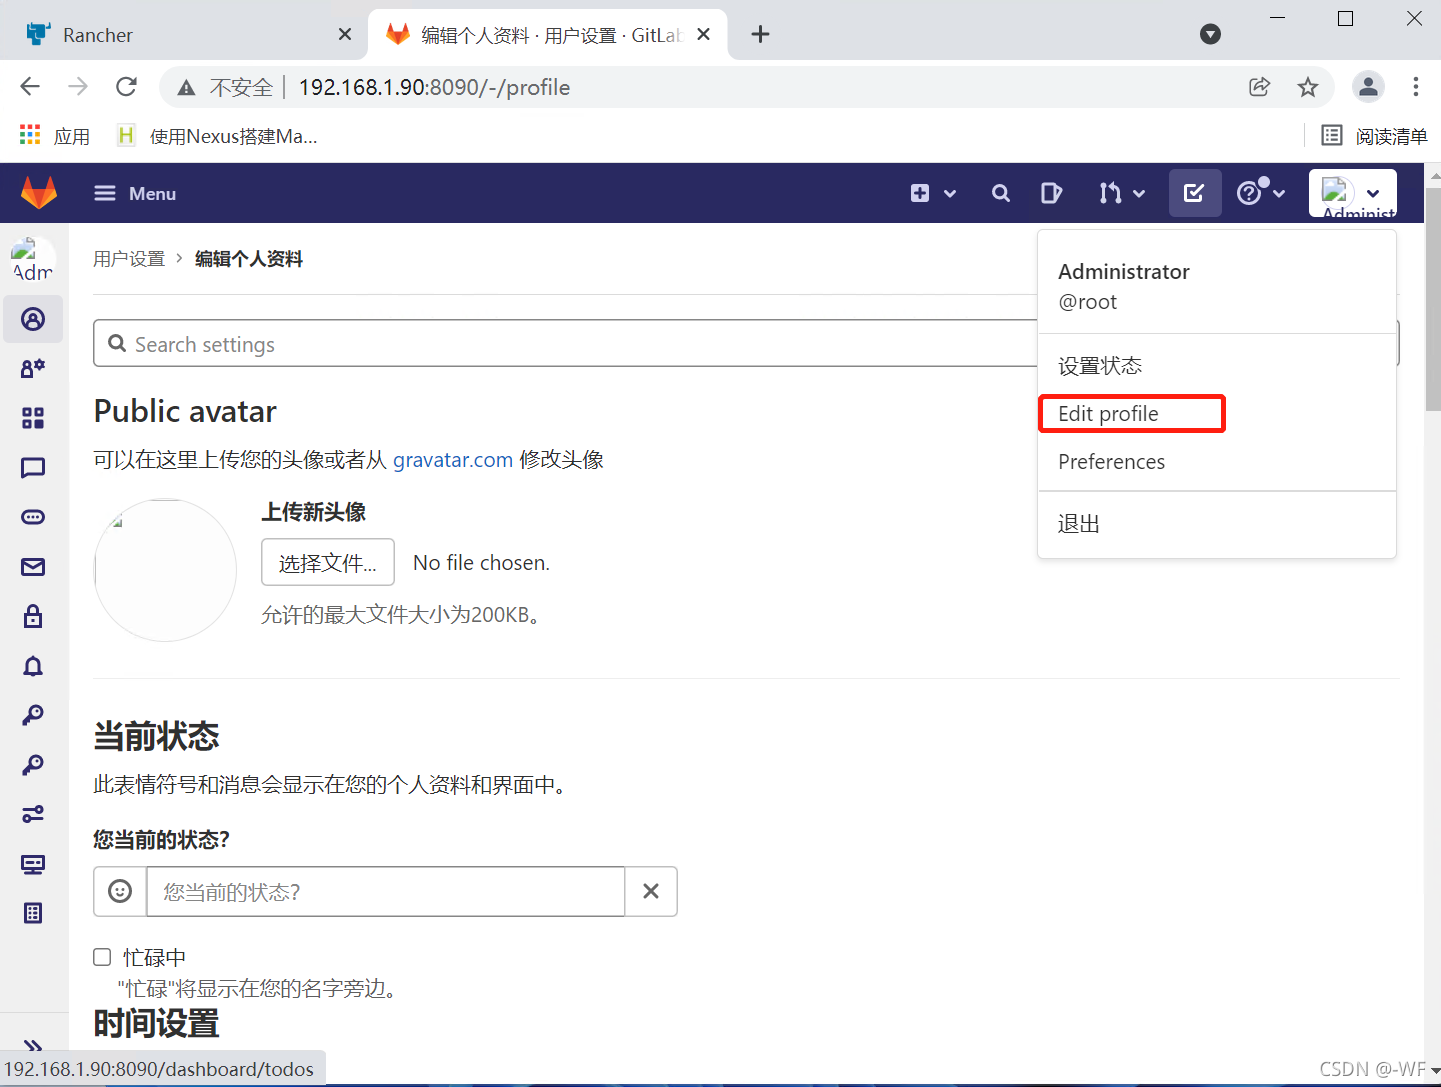This screenshot has height=1087, width=1441.
Task: Open the Active Sessions monitor sidebar icon
Action: coord(33,864)
